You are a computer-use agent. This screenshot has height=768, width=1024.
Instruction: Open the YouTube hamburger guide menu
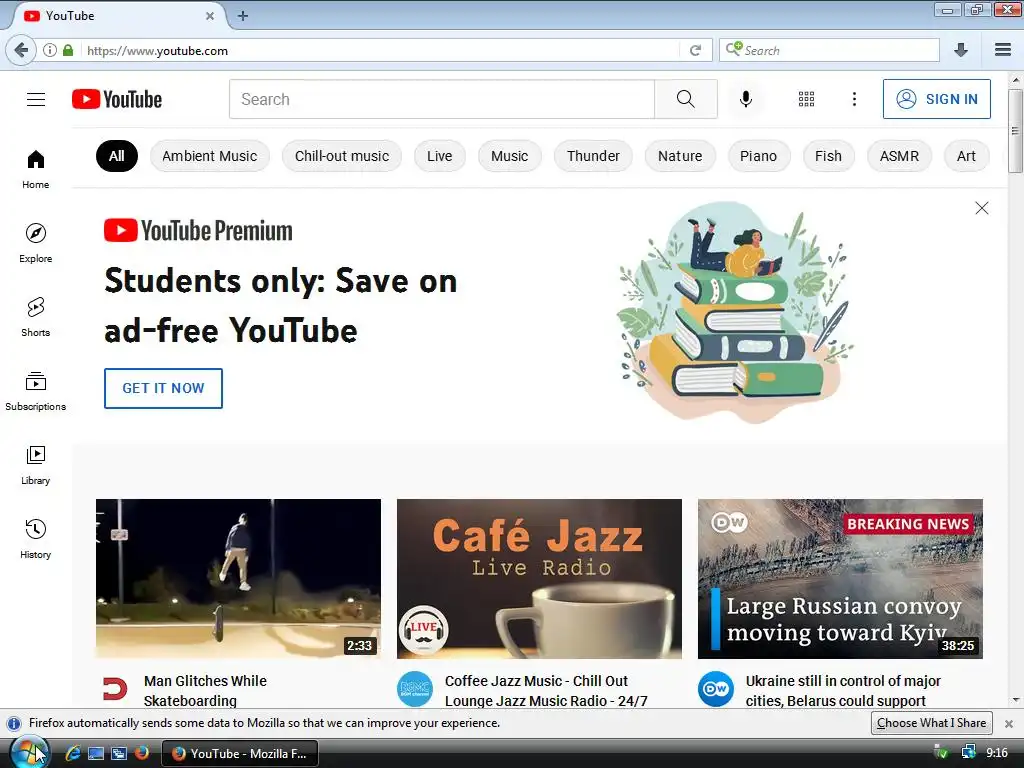[x=36, y=99]
